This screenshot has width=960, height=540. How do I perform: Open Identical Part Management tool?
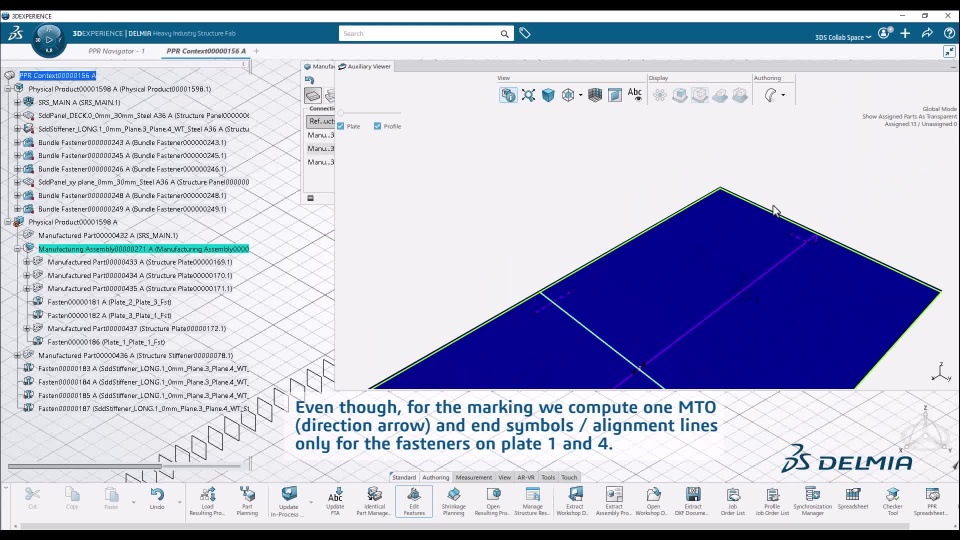click(x=374, y=501)
